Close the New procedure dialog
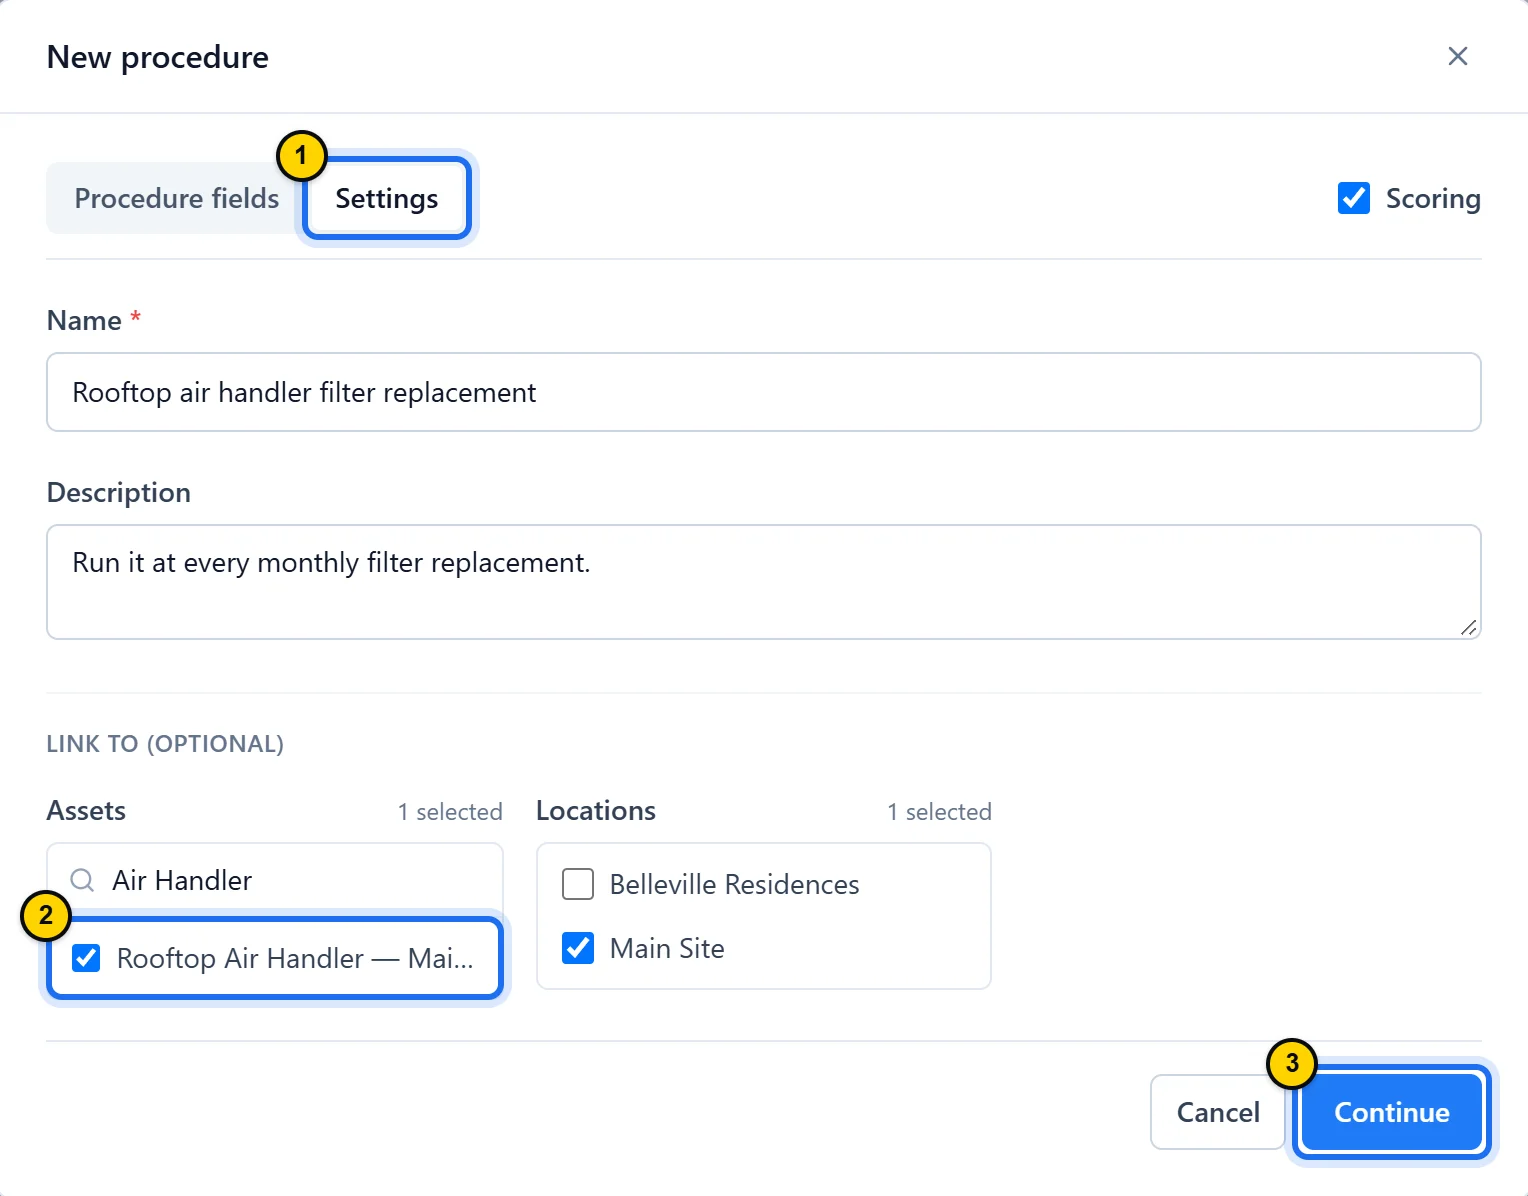 coord(1457,56)
